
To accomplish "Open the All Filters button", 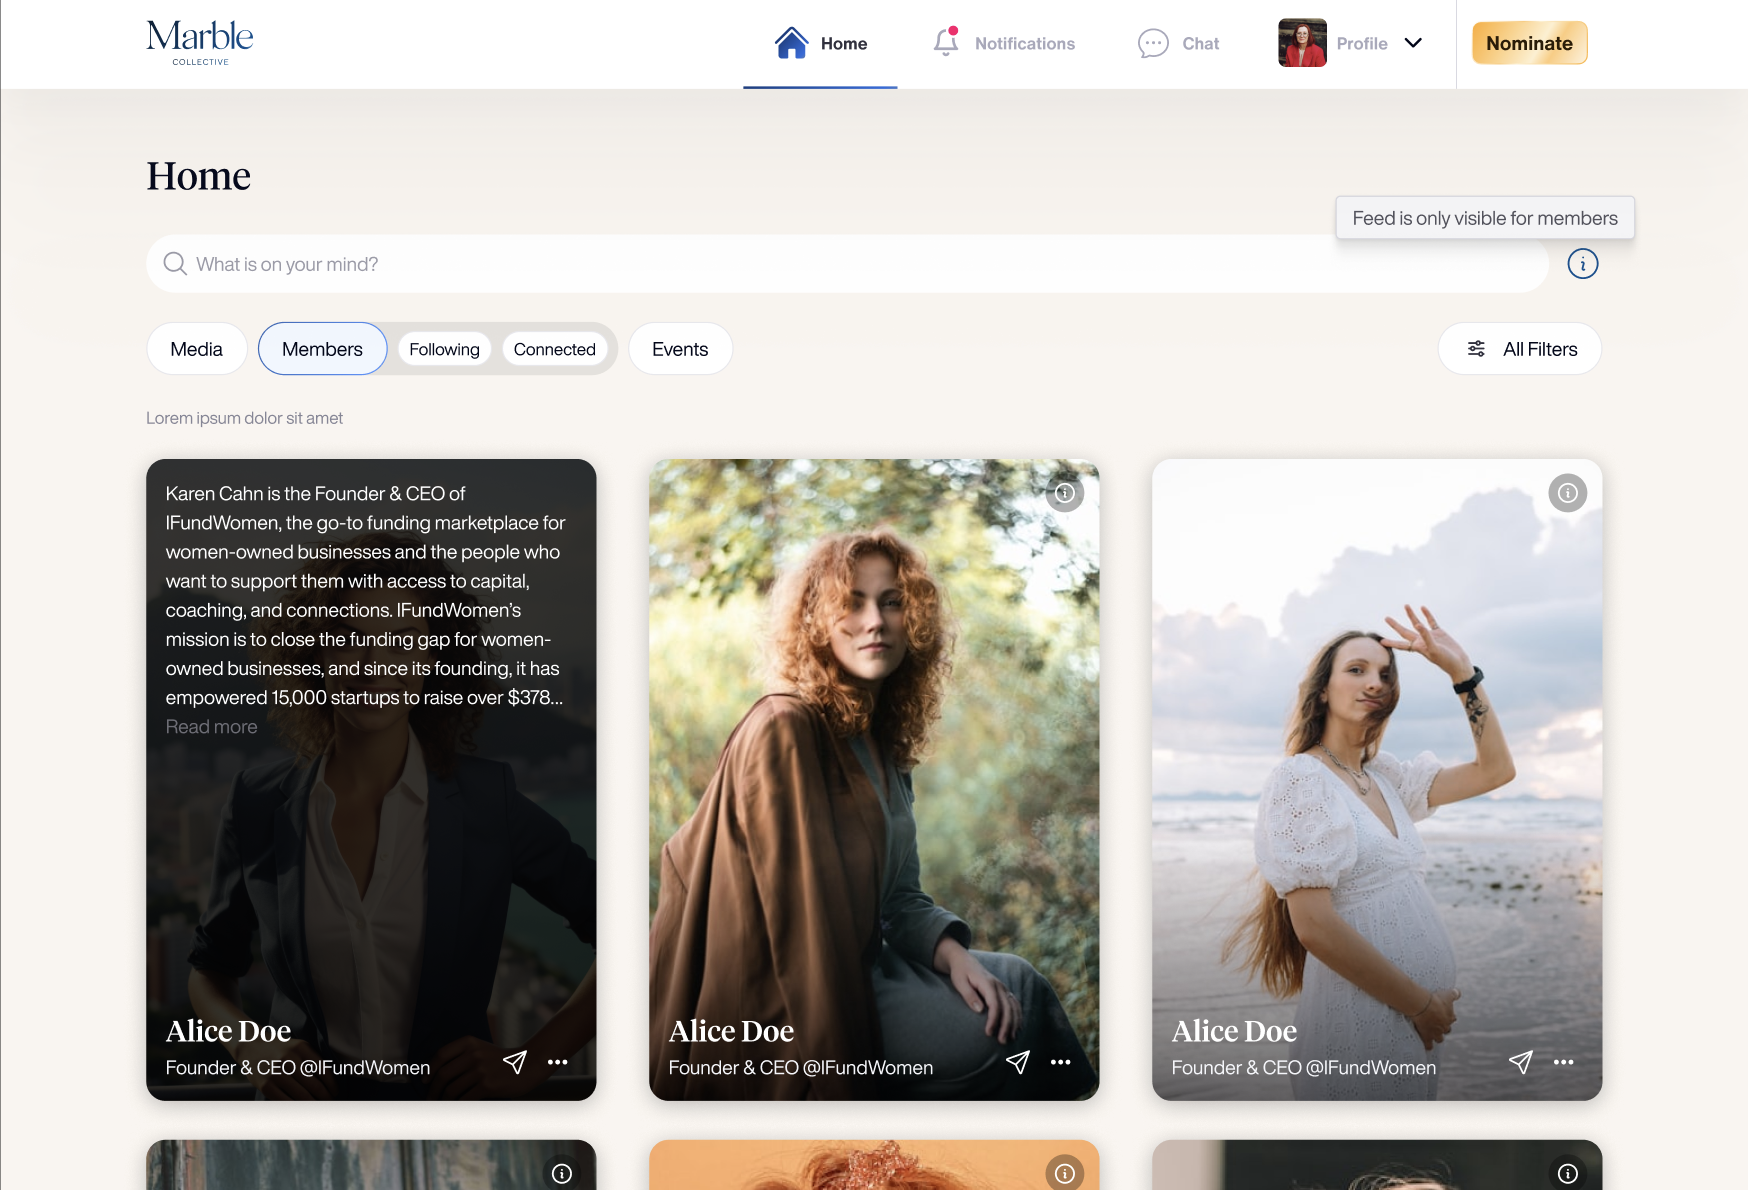I will pyautogui.click(x=1519, y=349).
